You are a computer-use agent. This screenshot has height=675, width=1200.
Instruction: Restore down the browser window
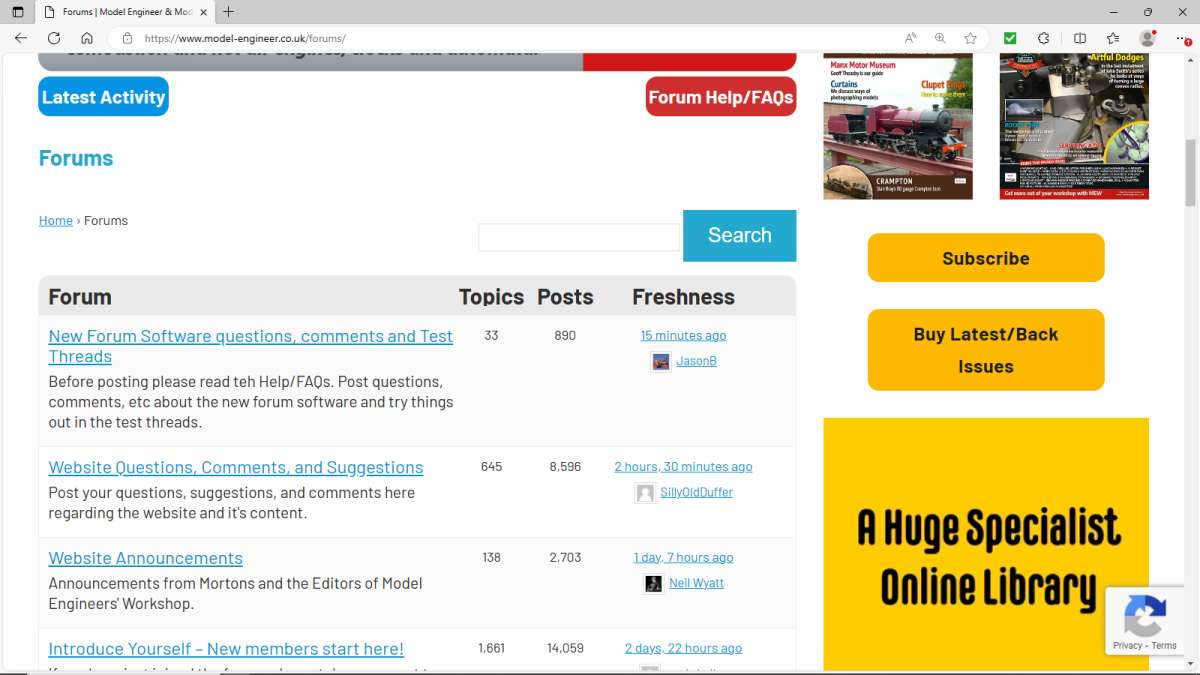(x=1147, y=12)
